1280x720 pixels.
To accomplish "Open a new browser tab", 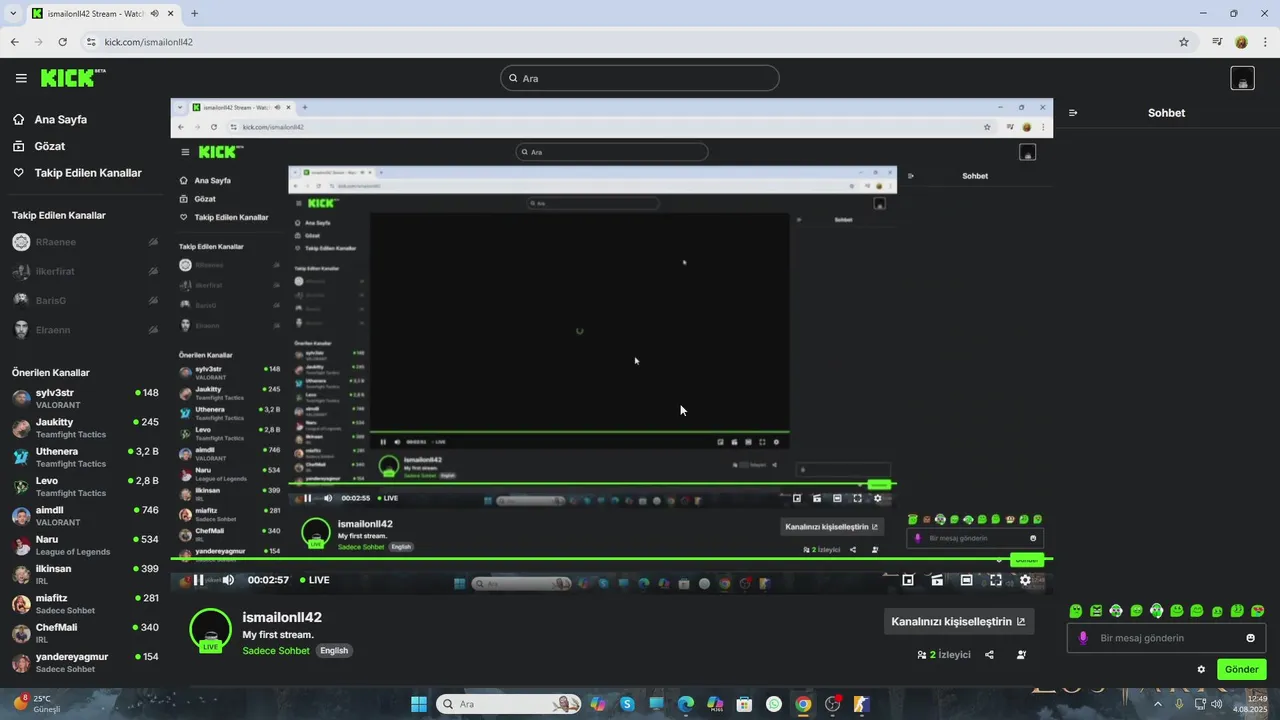I will click(x=194, y=14).
